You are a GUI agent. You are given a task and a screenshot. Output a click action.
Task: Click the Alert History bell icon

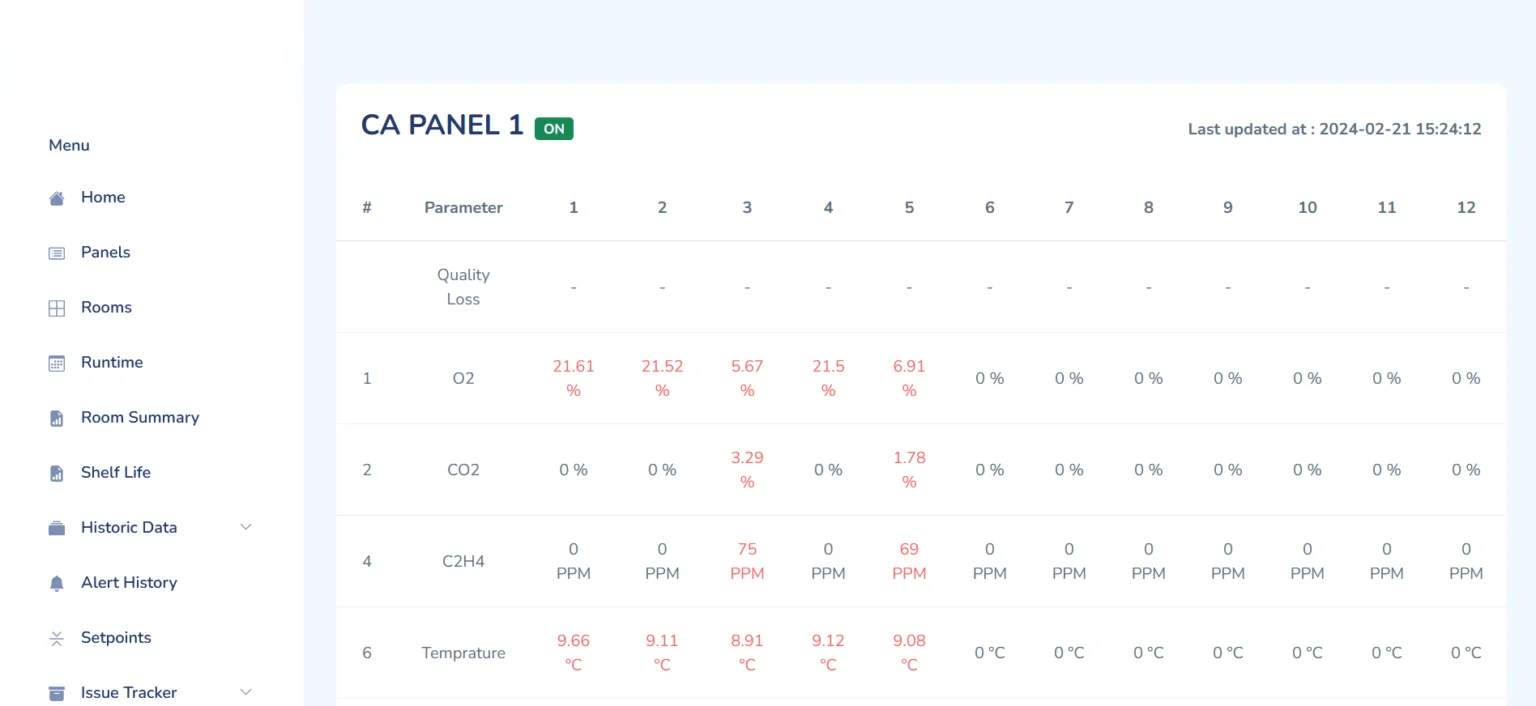pos(57,582)
